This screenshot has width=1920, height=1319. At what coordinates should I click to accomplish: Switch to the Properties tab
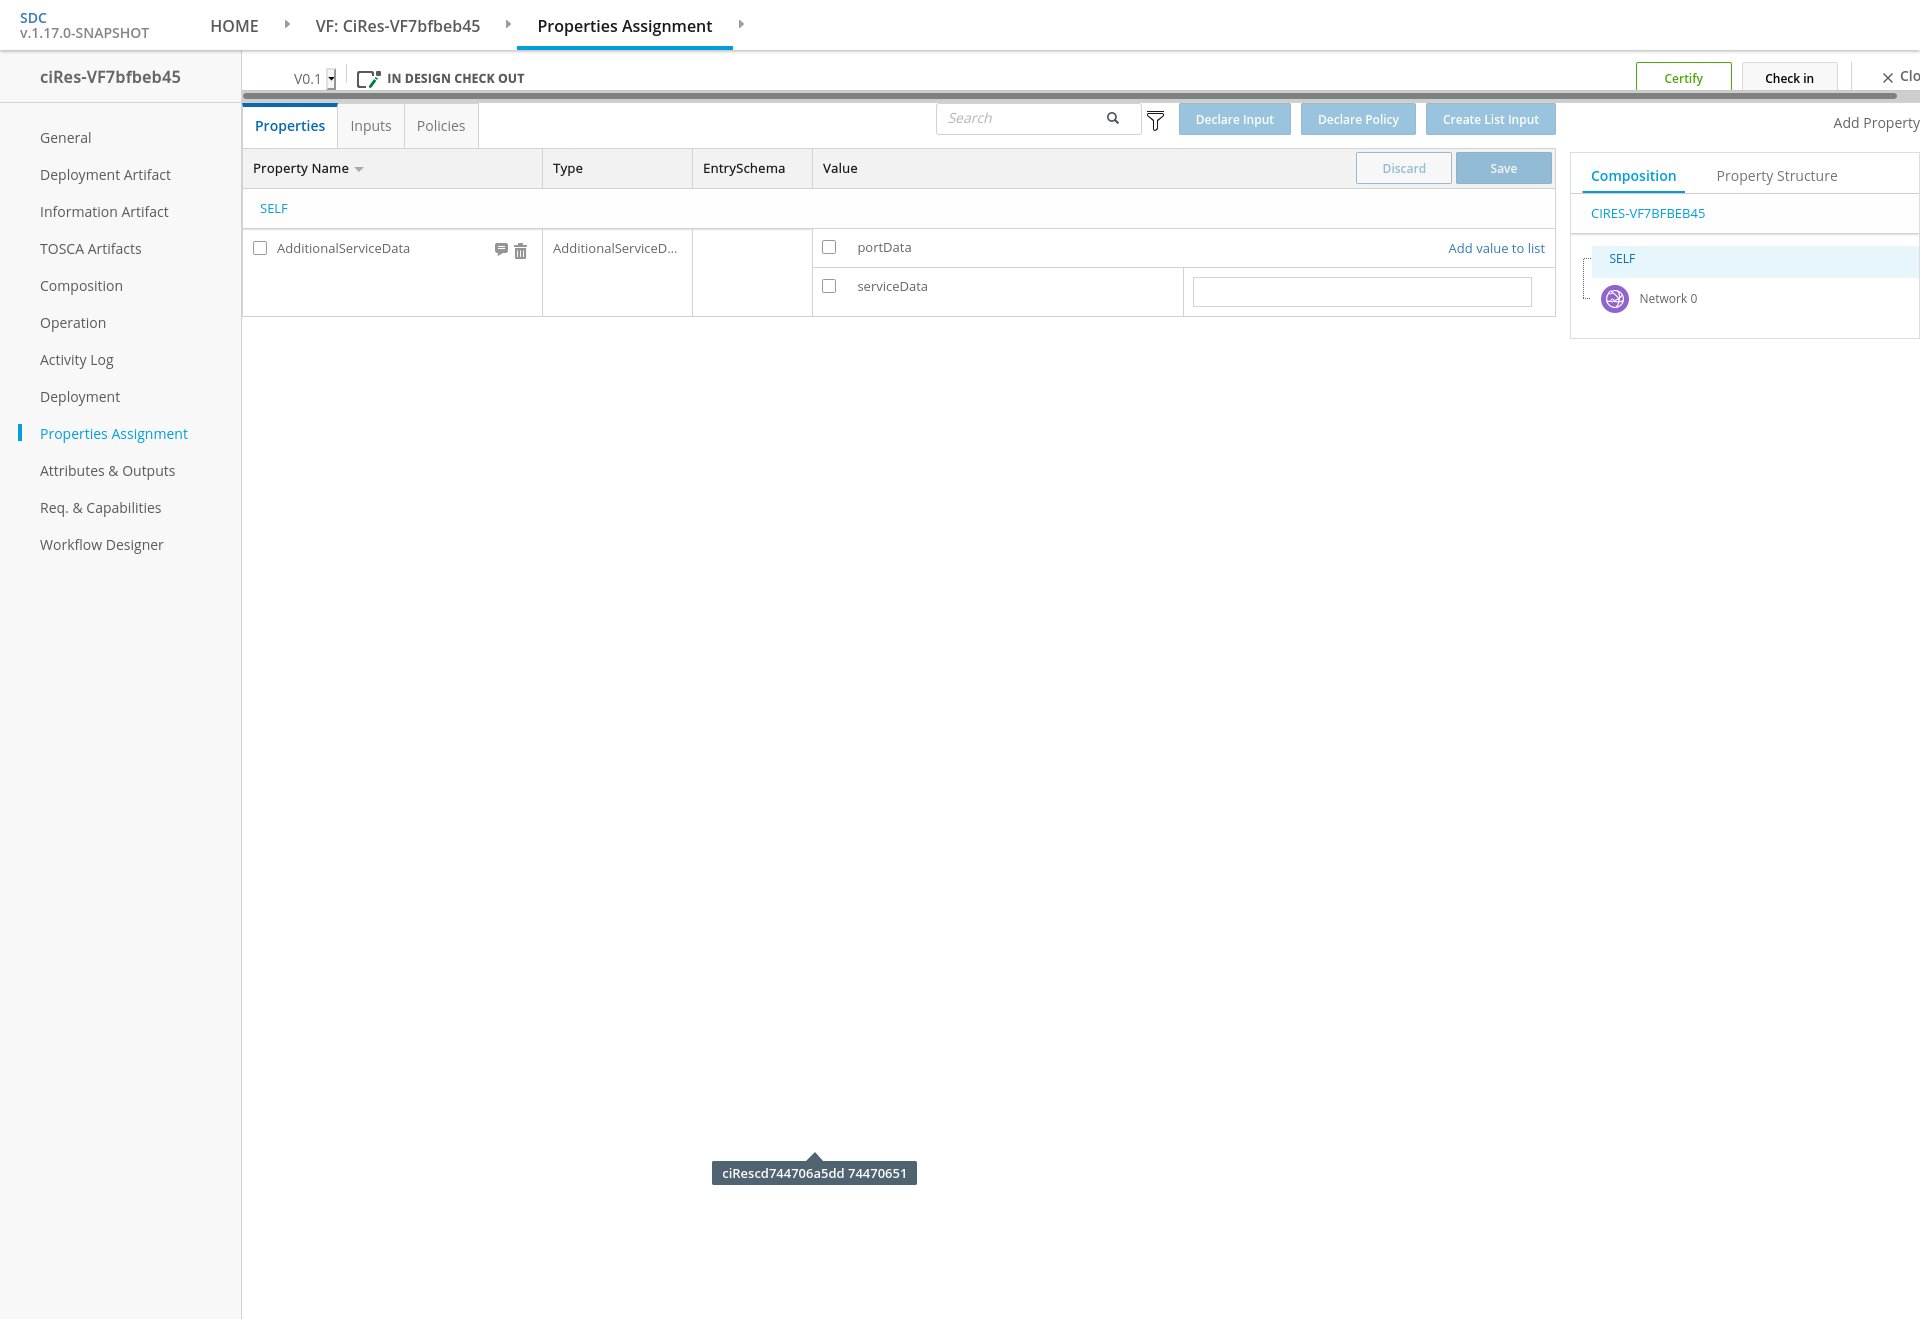click(x=290, y=126)
